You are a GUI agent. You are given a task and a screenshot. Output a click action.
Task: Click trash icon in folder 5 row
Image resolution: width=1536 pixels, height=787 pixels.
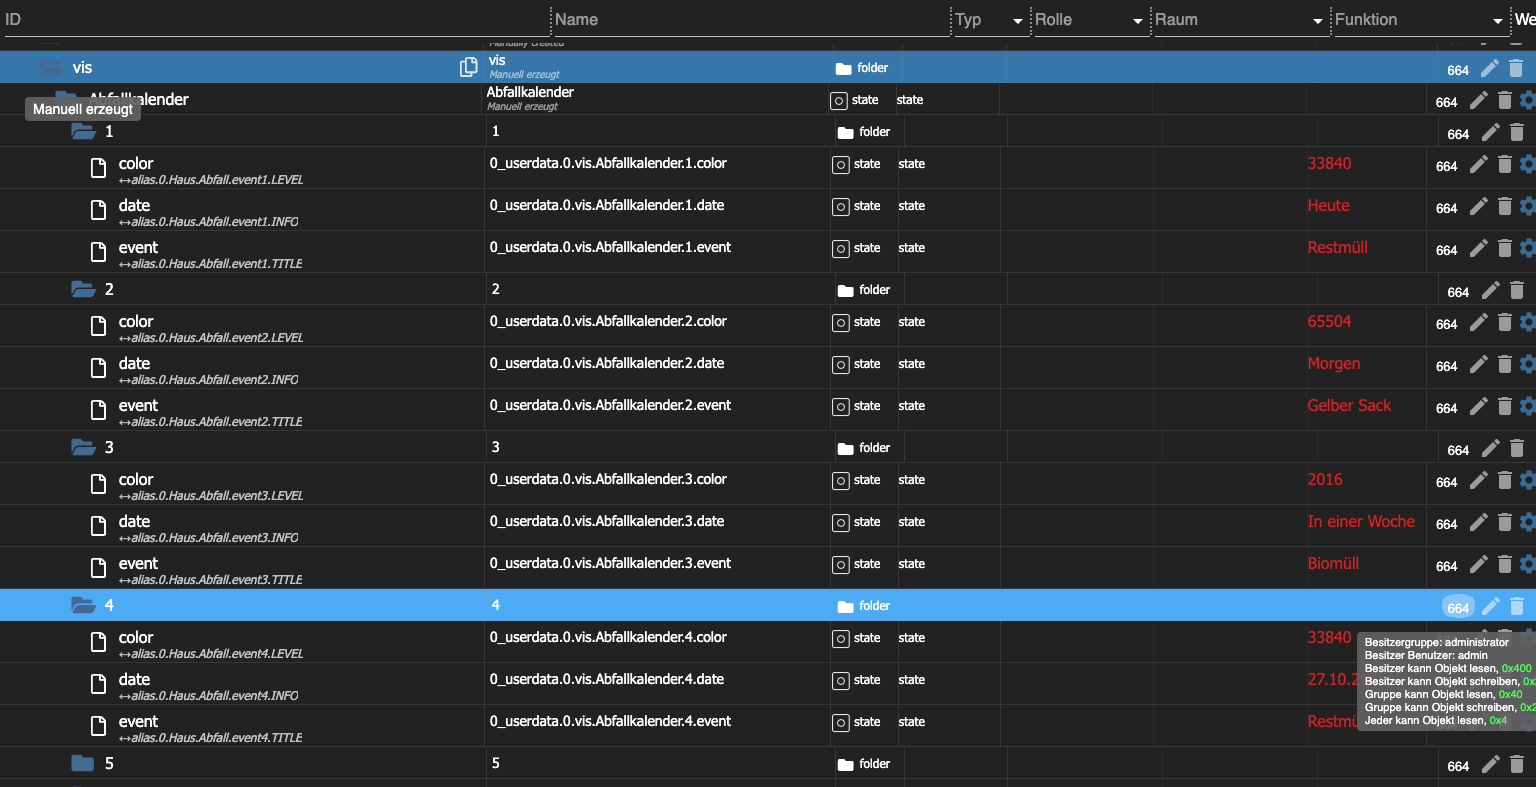click(x=1516, y=764)
